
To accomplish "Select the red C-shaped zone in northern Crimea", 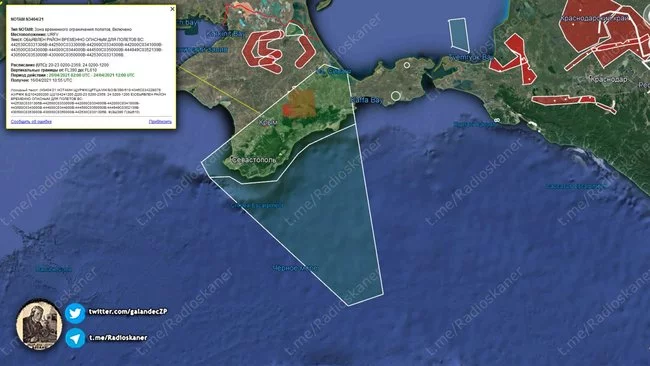I will 262,51.
